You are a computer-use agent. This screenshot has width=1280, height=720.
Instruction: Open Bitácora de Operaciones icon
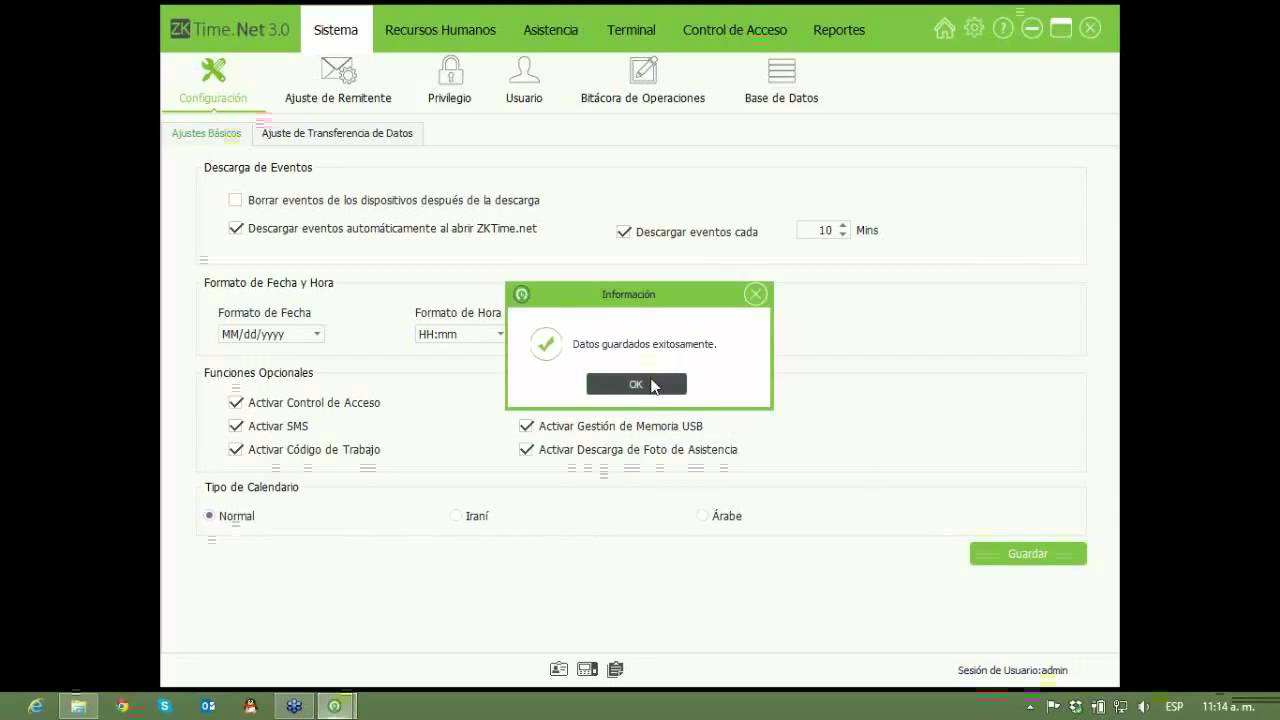pos(643,70)
